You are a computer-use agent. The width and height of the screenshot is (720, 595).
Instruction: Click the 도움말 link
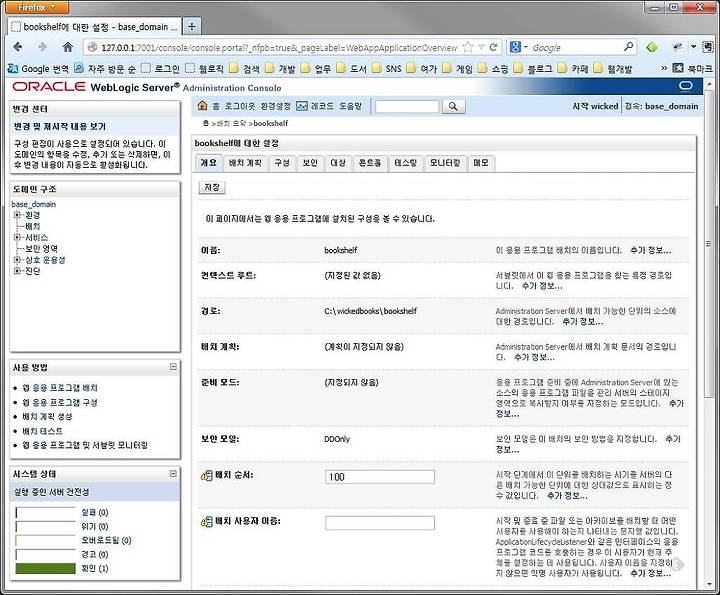click(350, 106)
